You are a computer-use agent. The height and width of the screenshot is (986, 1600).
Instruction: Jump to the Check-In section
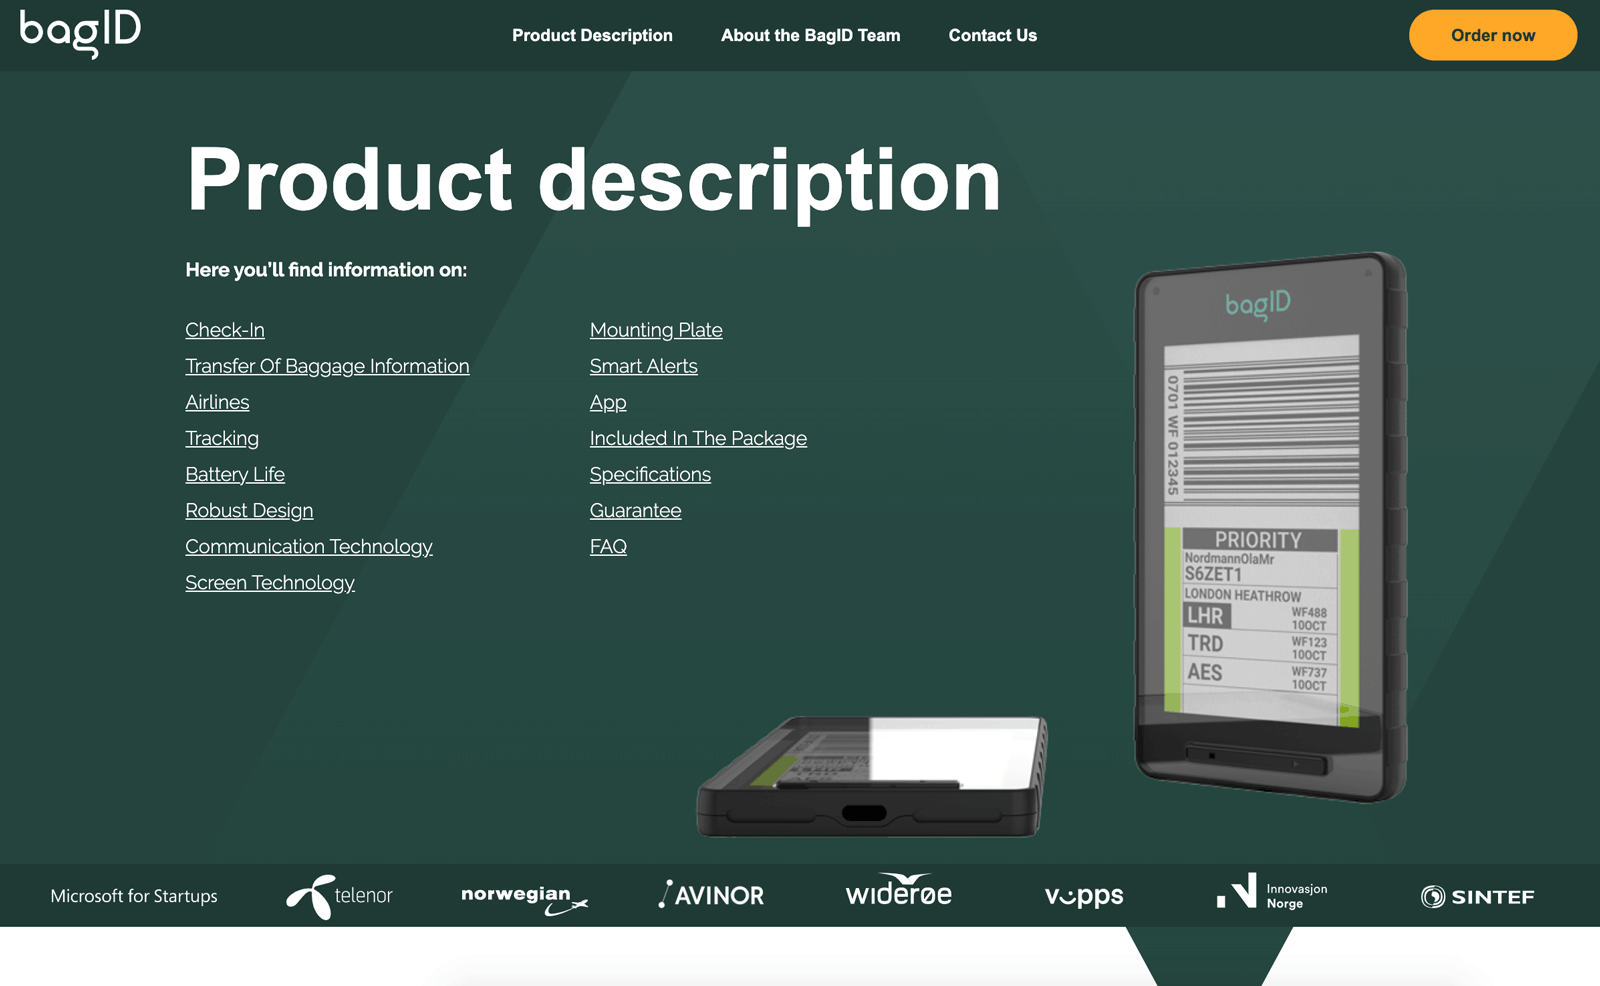tap(225, 330)
